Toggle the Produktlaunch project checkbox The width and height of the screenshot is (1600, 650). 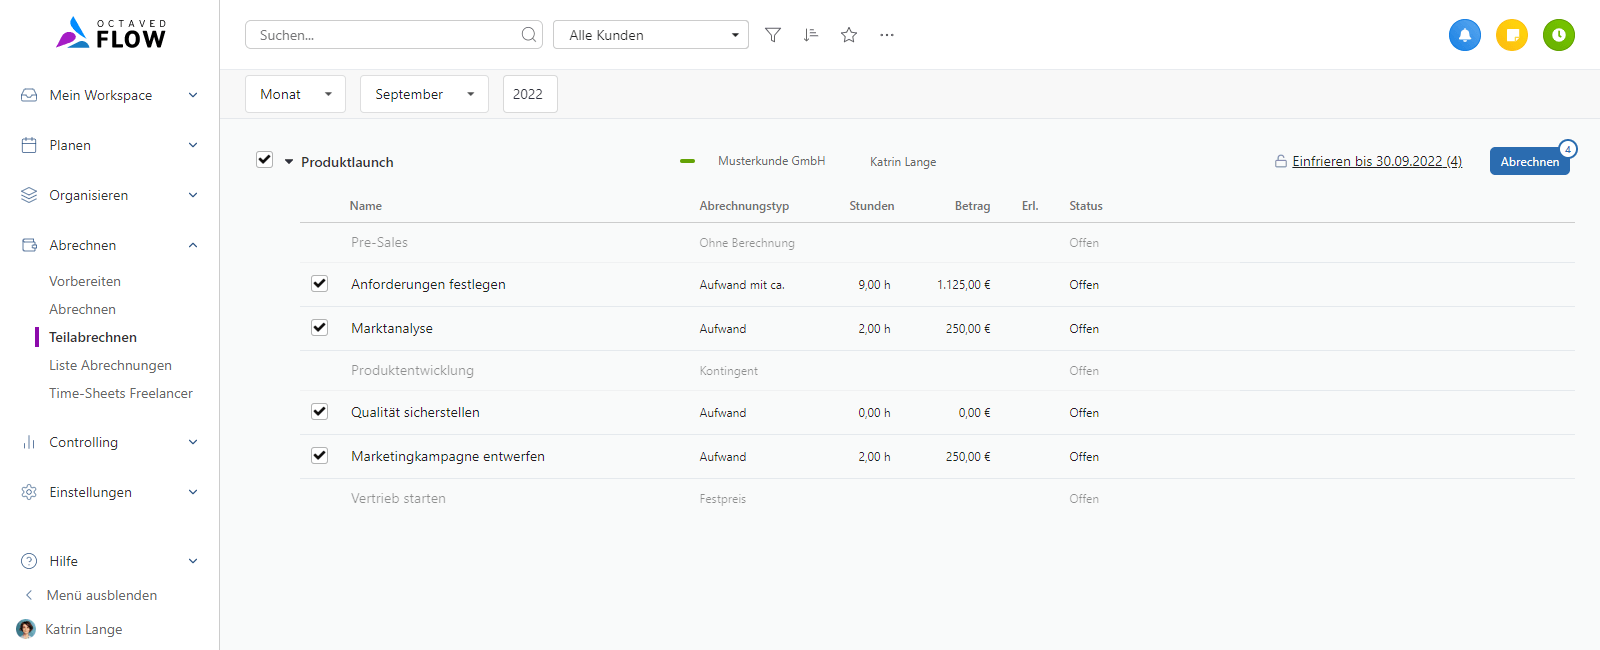pos(264,159)
